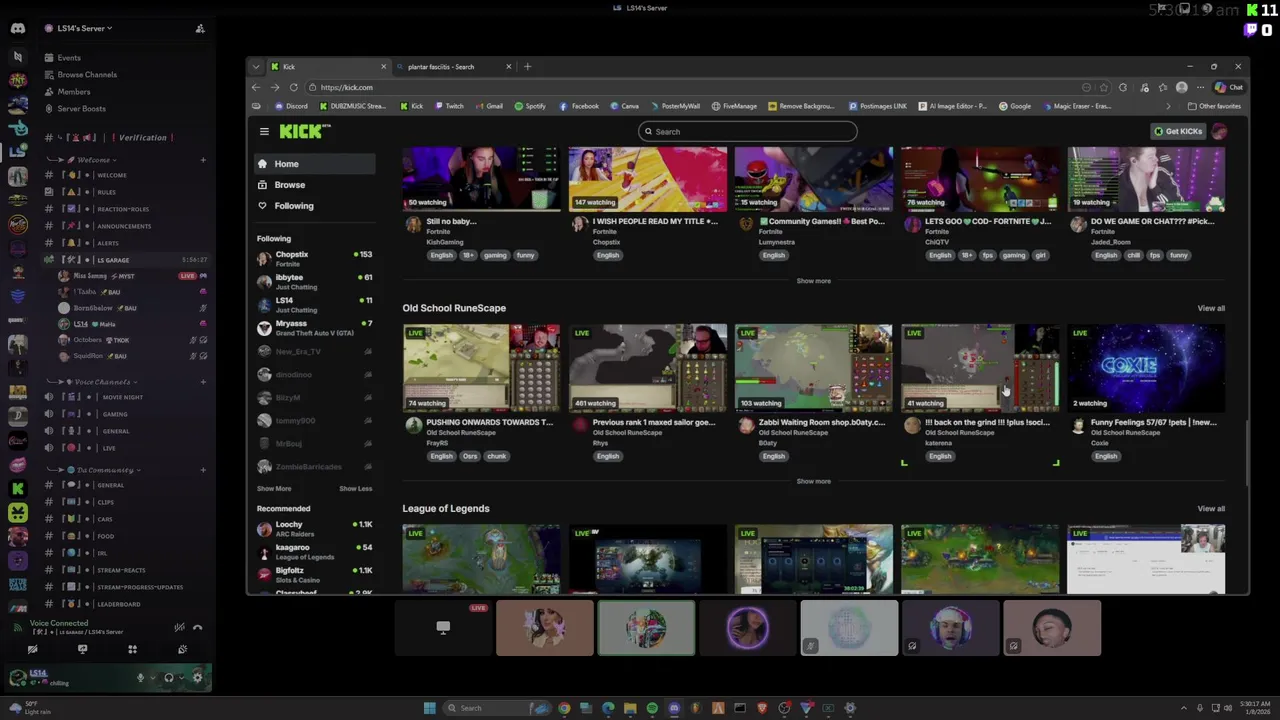The height and width of the screenshot is (720, 1280).
Task: Click Show Less in Following list
Action: [355, 489]
